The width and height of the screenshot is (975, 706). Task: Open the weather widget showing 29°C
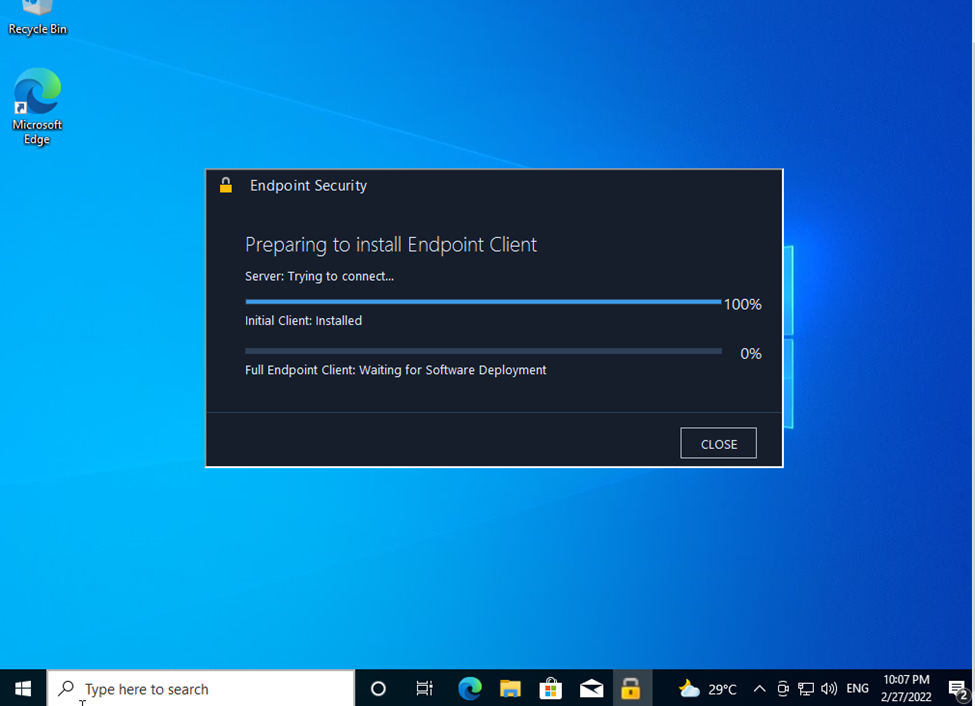tap(708, 689)
